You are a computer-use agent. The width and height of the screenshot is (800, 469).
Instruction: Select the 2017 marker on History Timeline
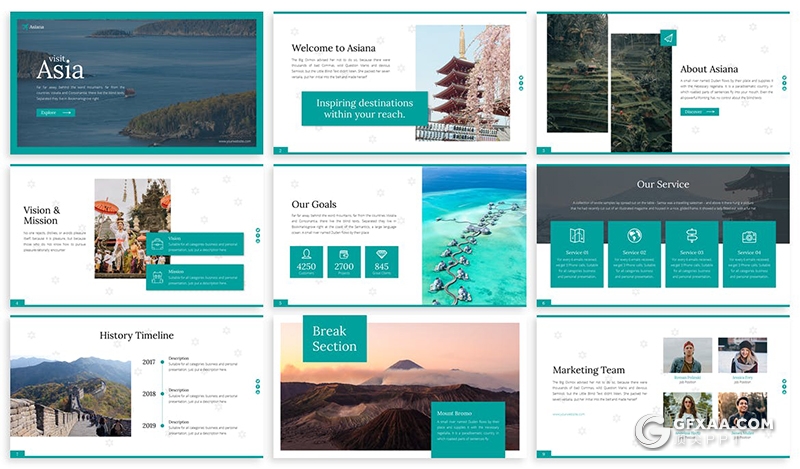(x=162, y=362)
